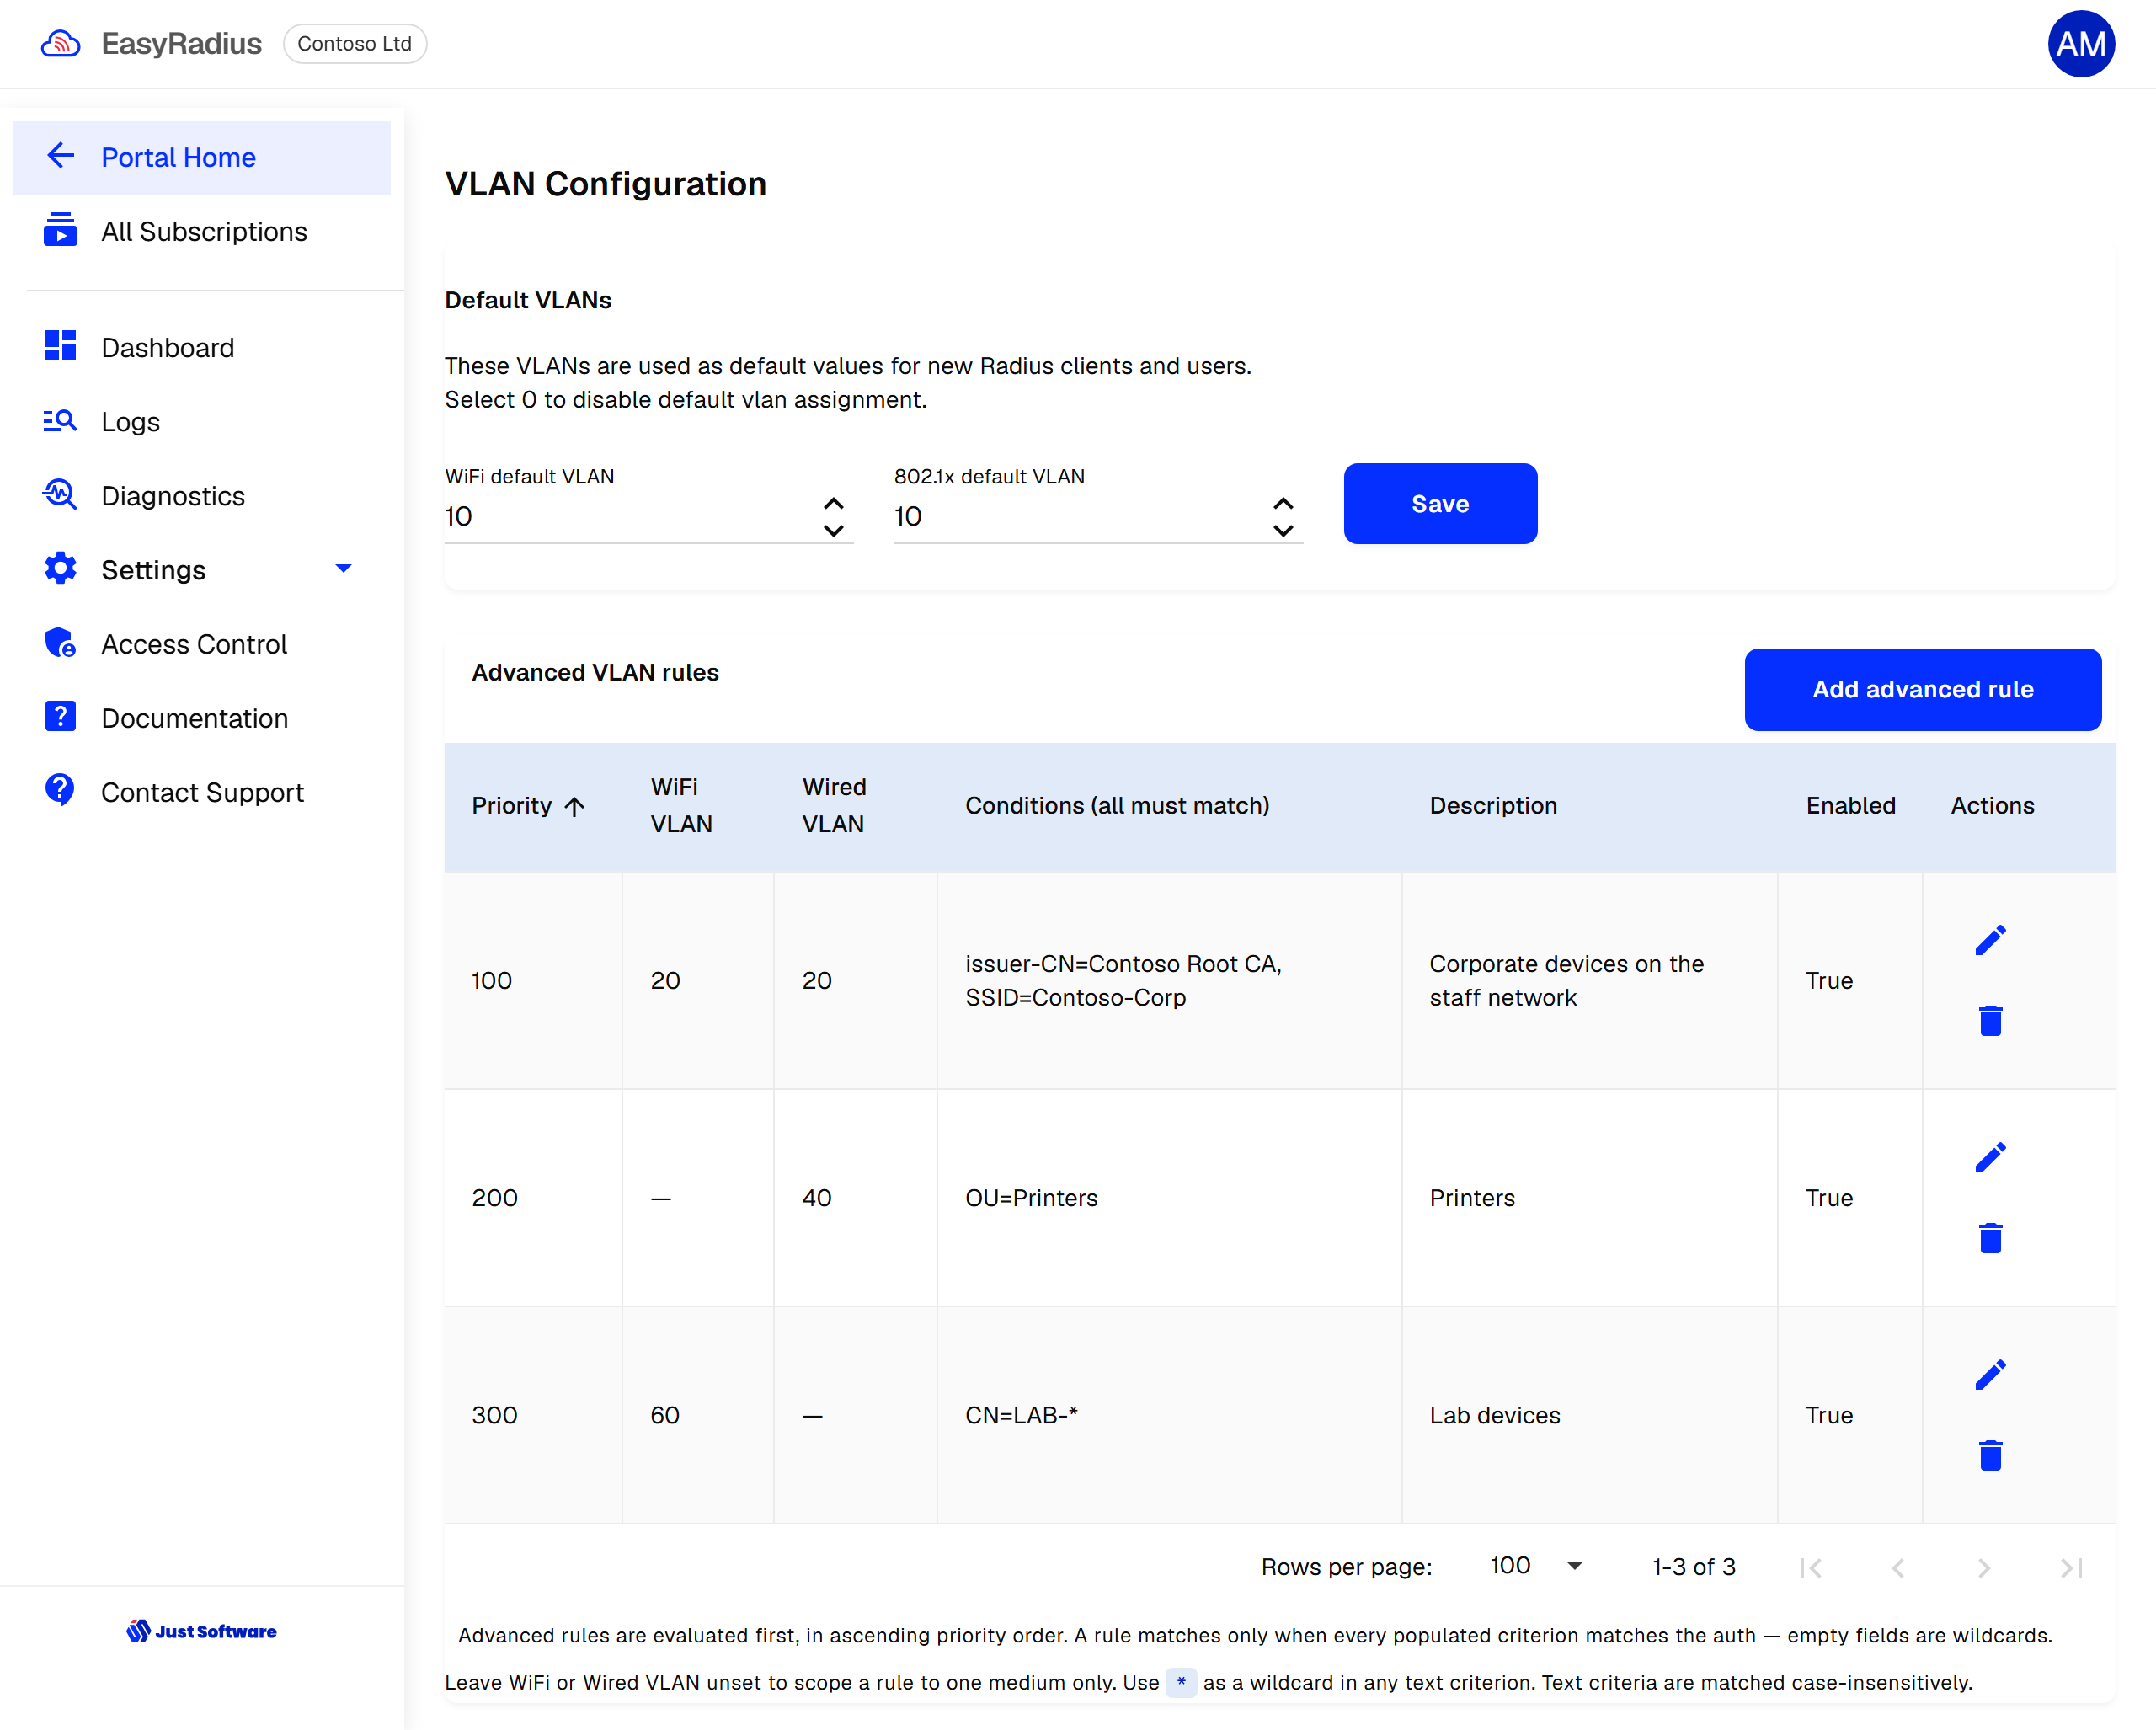Click the Contact Support help icon

(x=60, y=790)
